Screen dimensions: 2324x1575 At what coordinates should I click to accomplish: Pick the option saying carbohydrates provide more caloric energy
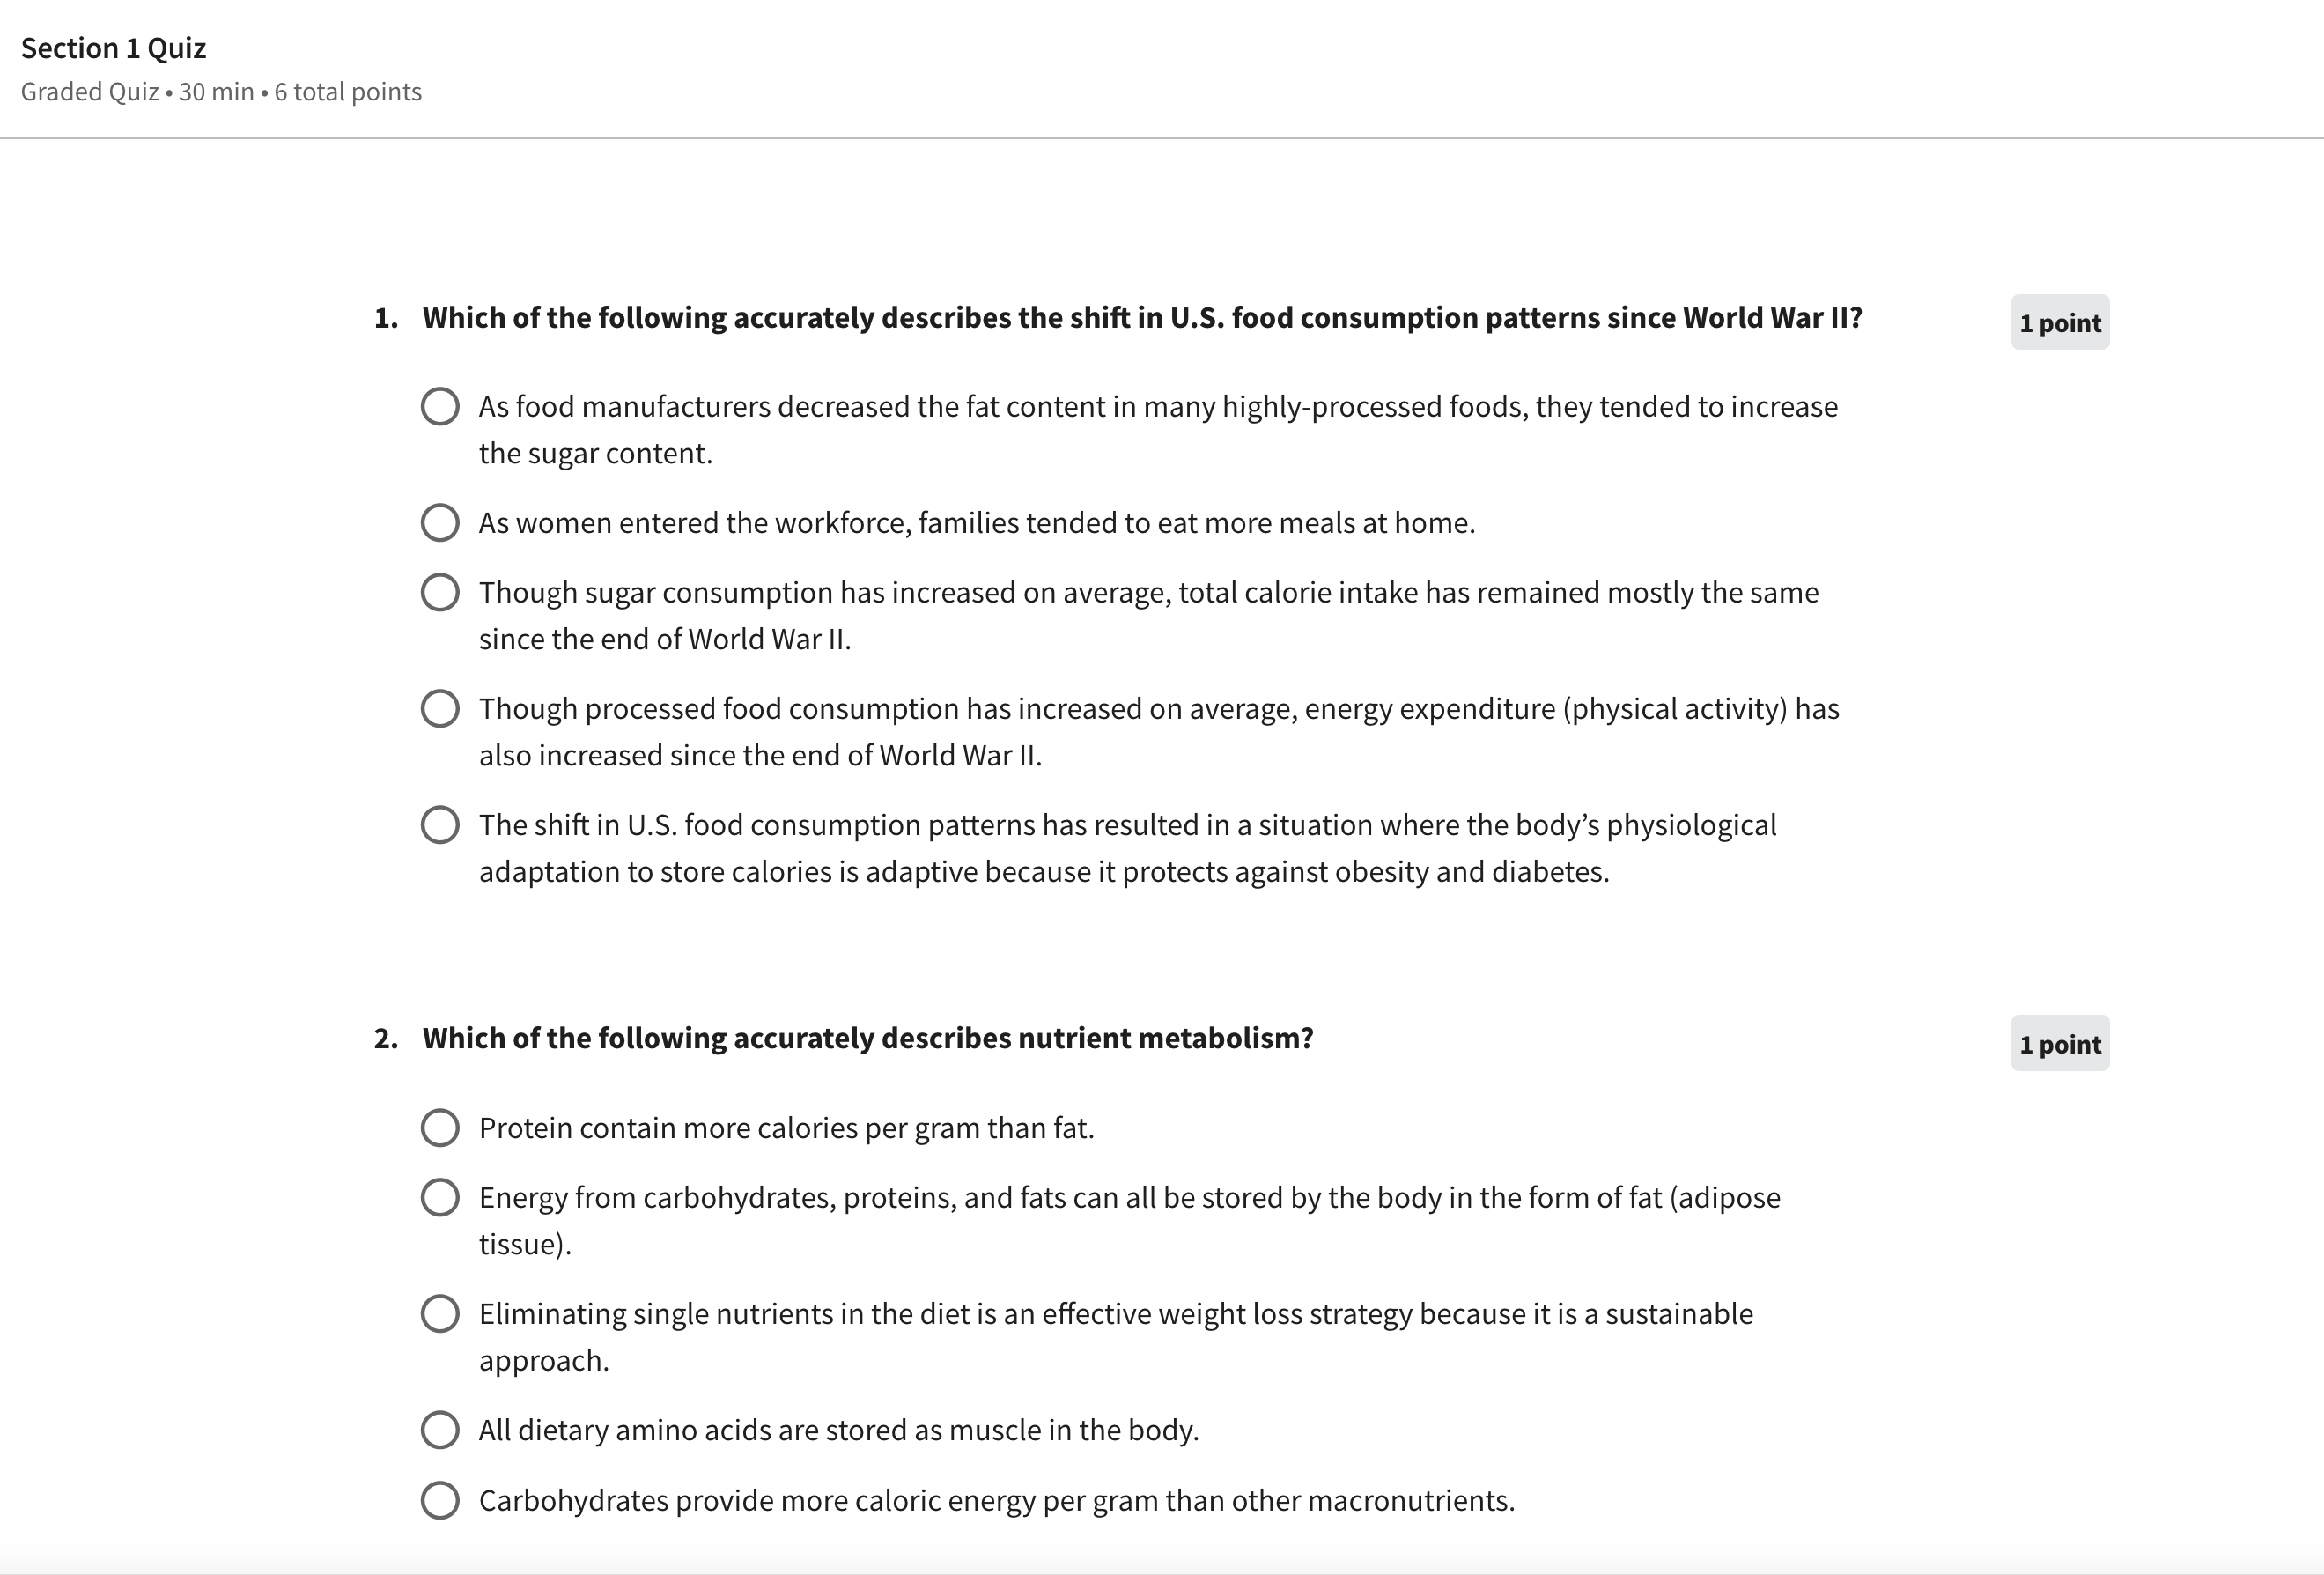pyautogui.click(x=440, y=1501)
